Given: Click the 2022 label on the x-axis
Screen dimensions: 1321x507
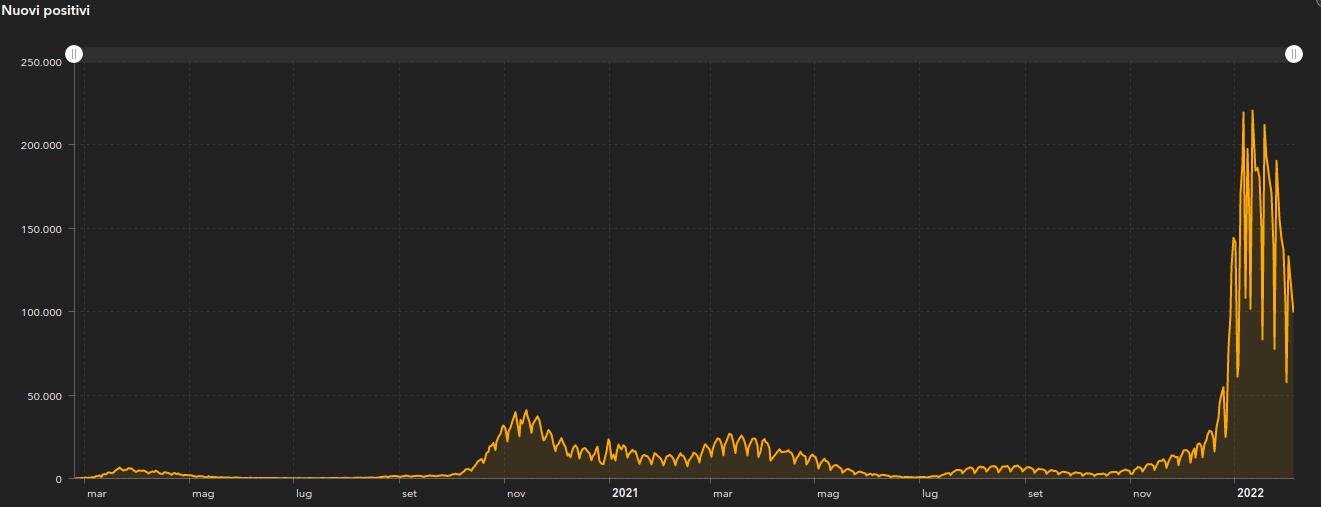Looking at the screenshot, I should point(1250,493).
